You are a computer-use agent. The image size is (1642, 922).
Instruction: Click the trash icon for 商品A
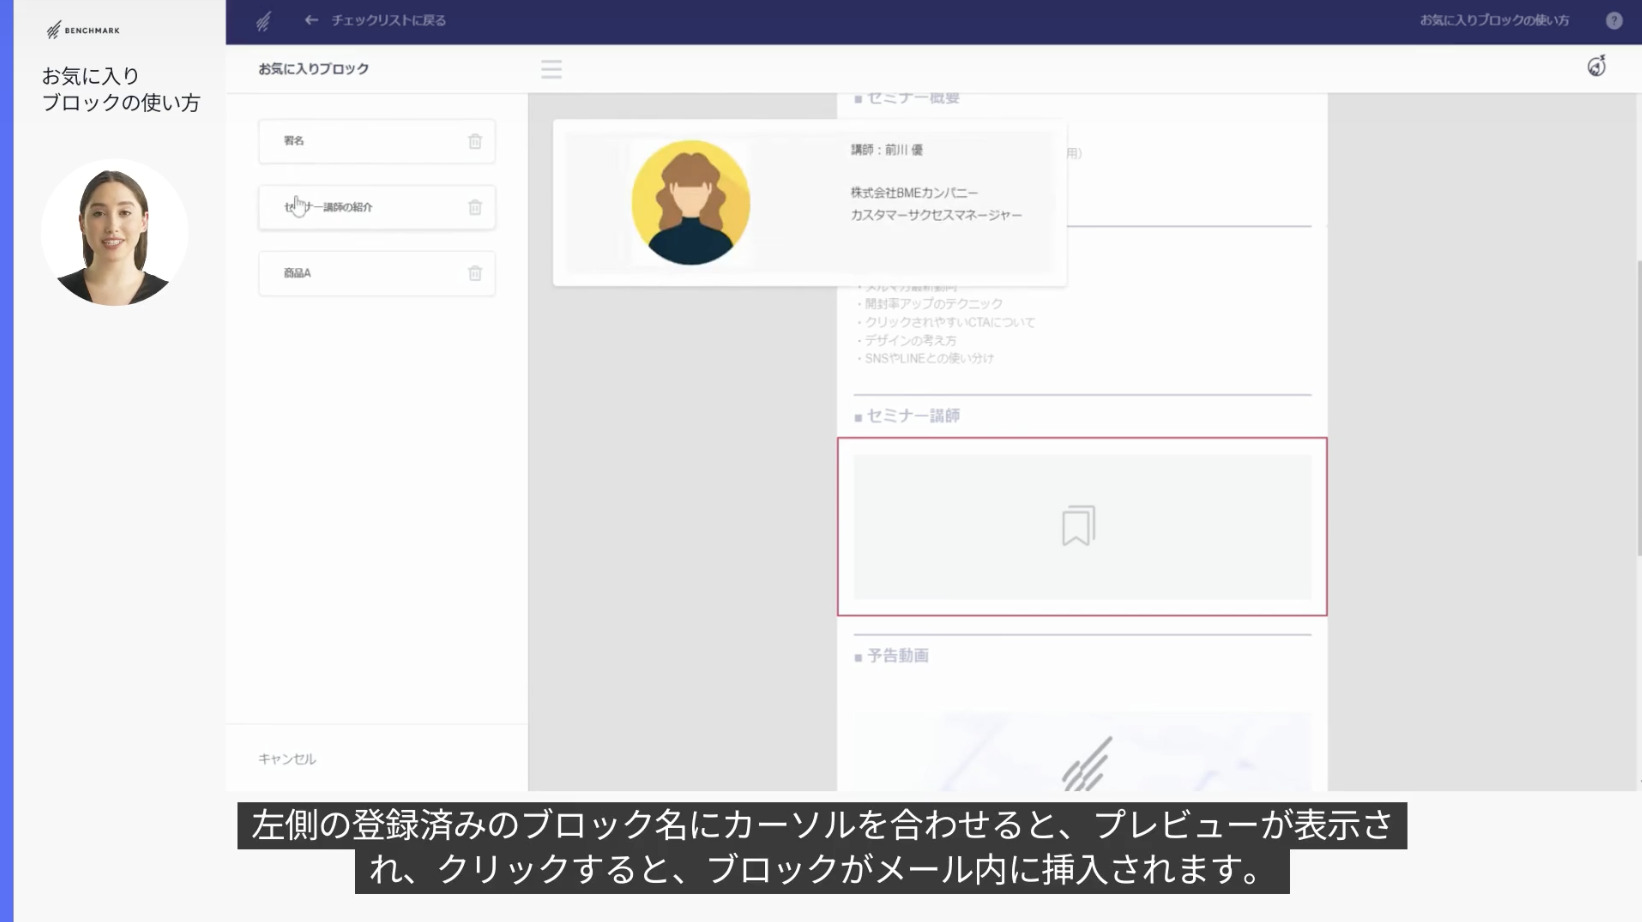coord(475,274)
